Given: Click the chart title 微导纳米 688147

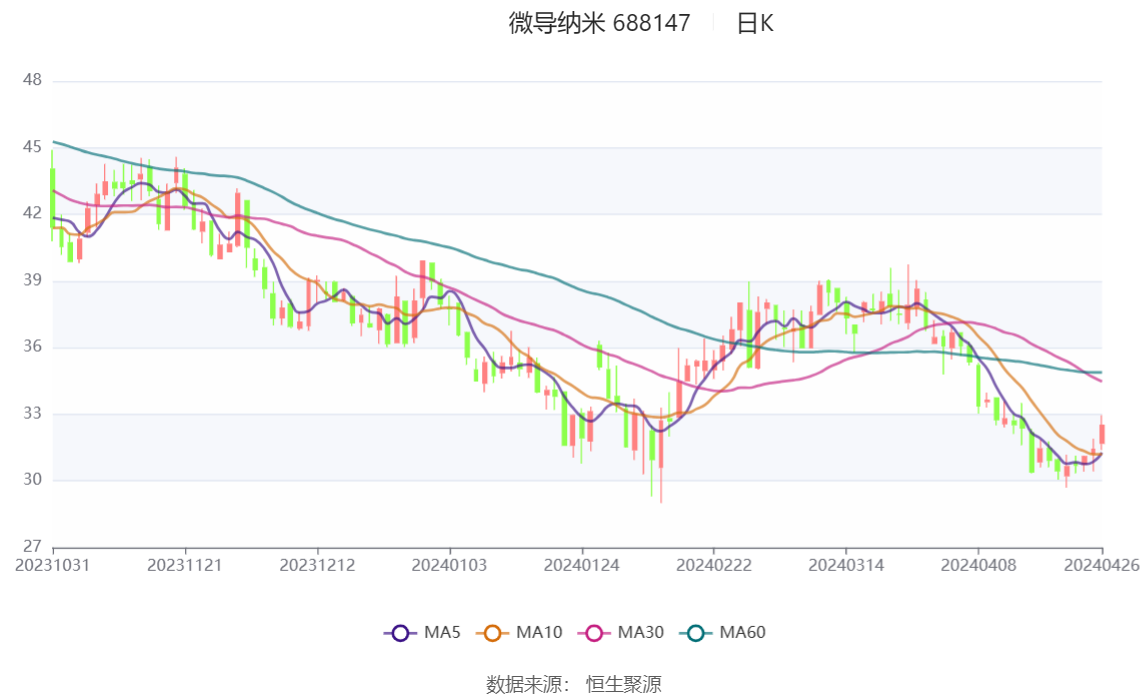Looking at the screenshot, I should click(x=600, y=23).
